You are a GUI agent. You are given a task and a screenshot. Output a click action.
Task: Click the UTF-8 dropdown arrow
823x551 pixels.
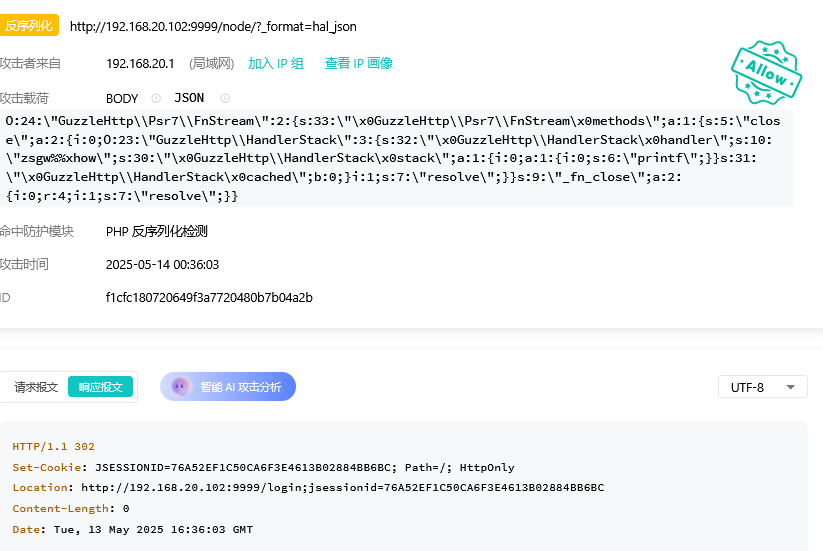[x=791, y=387]
